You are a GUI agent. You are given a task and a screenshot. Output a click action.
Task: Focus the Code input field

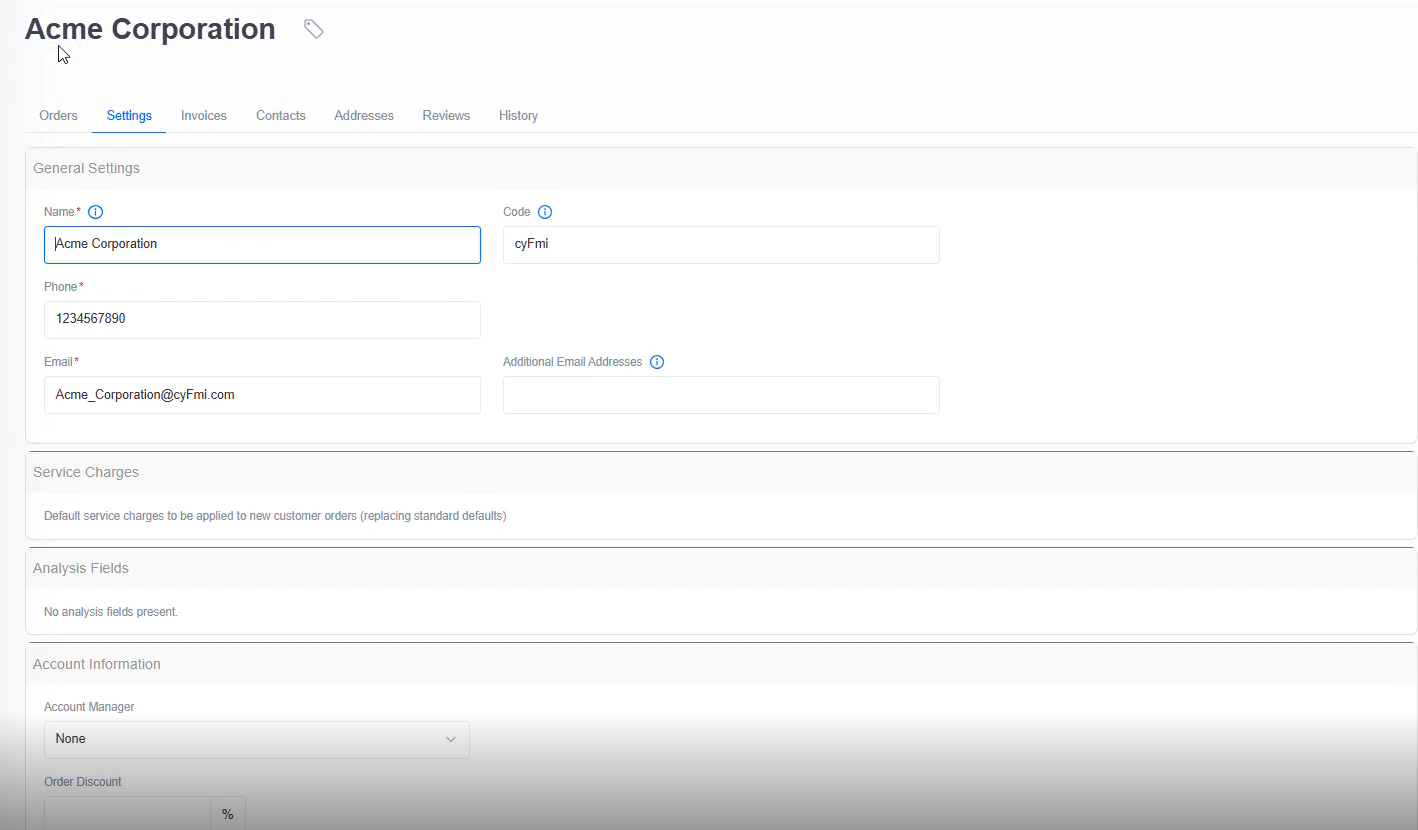(x=721, y=244)
